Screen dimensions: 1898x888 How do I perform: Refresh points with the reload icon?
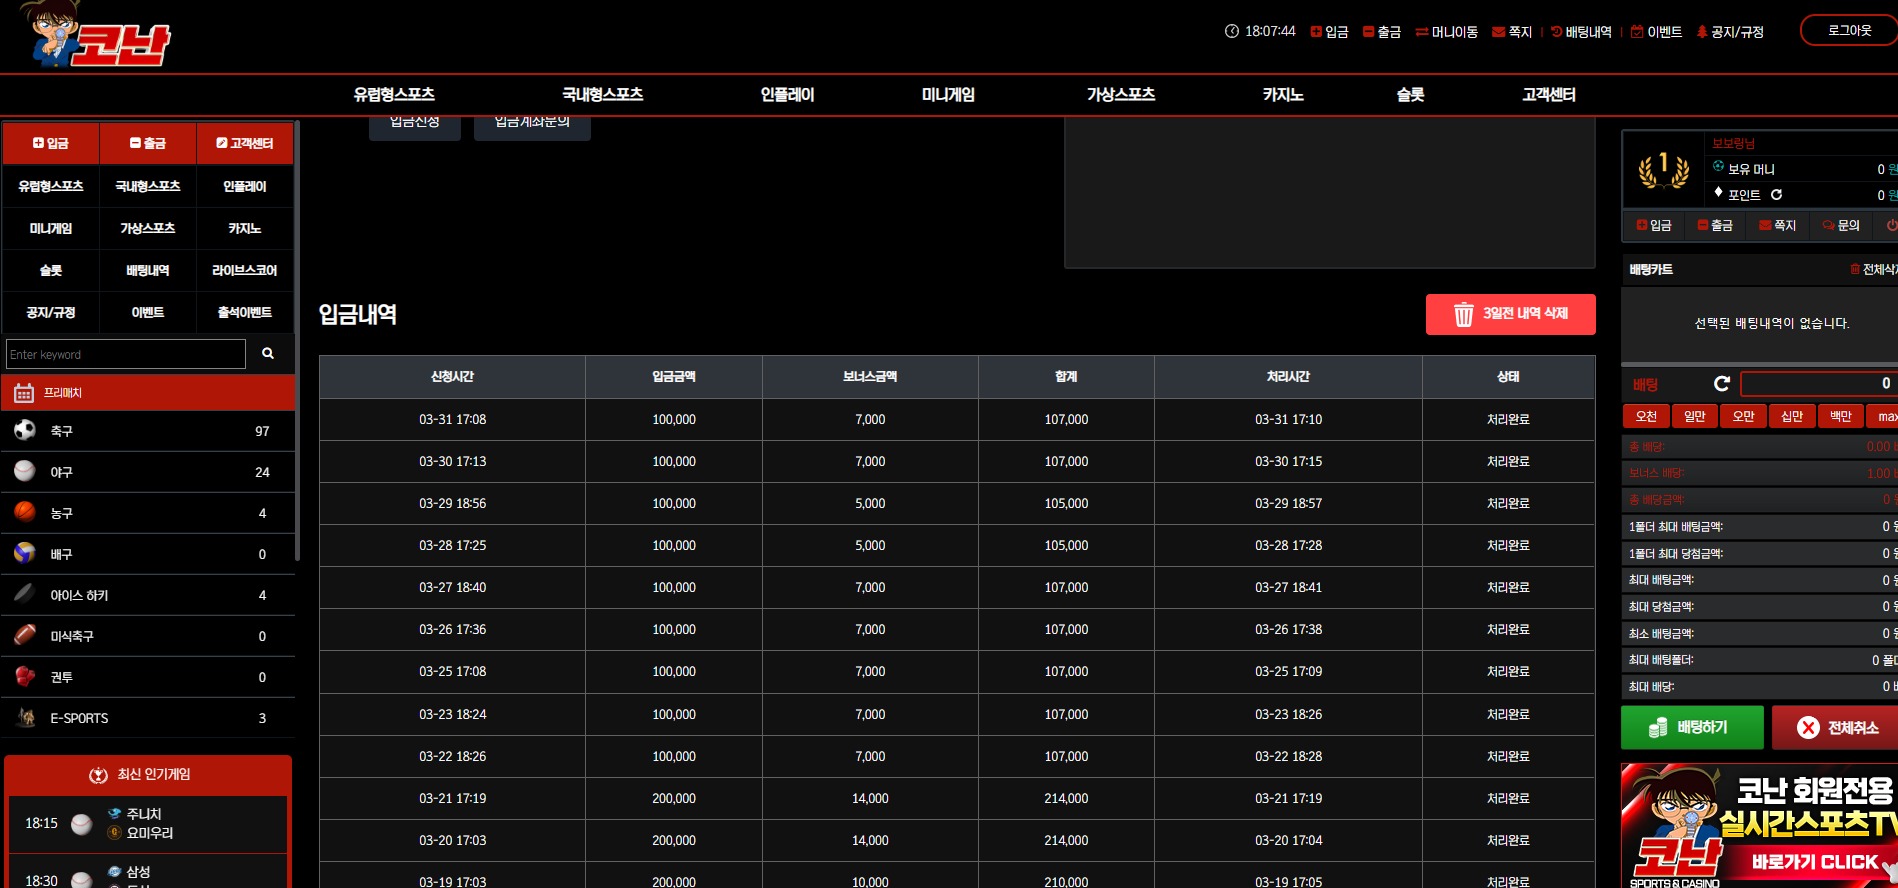1777,195
